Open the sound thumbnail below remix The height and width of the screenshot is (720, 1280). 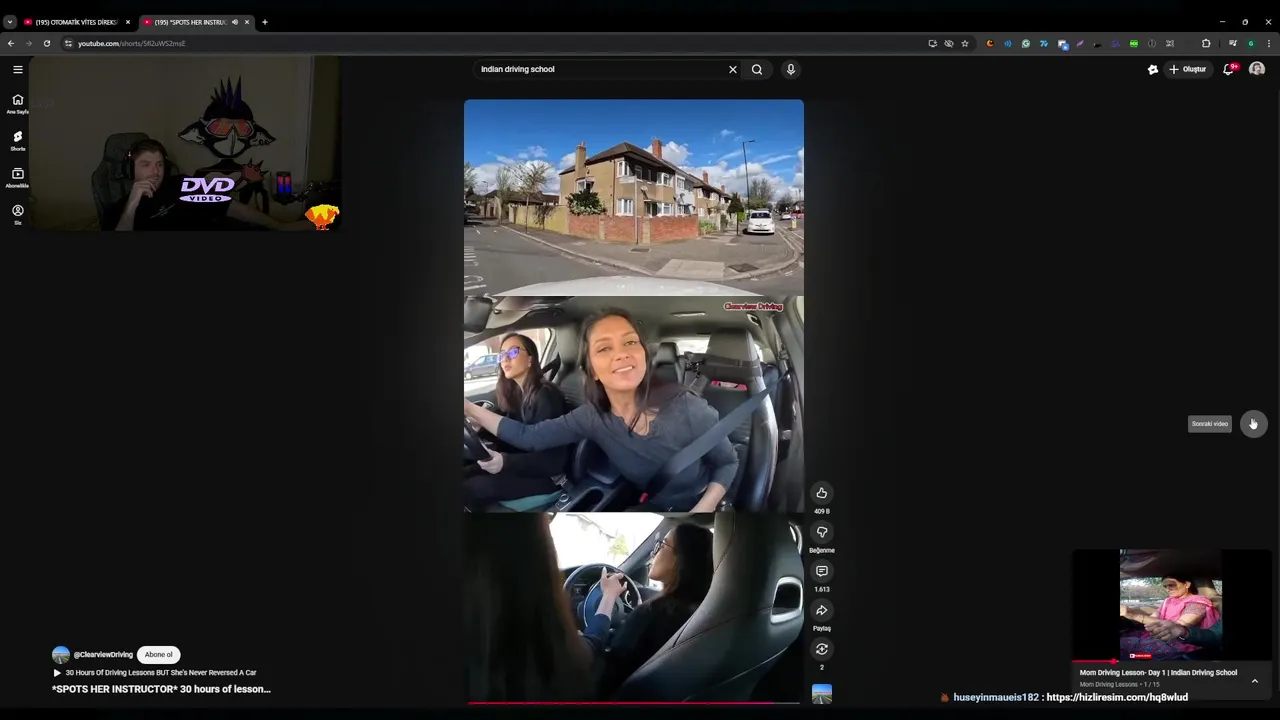click(822, 694)
